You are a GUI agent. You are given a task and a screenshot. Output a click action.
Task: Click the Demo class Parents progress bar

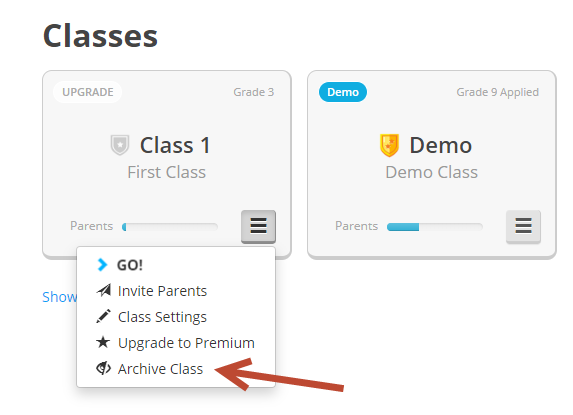[435, 227]
